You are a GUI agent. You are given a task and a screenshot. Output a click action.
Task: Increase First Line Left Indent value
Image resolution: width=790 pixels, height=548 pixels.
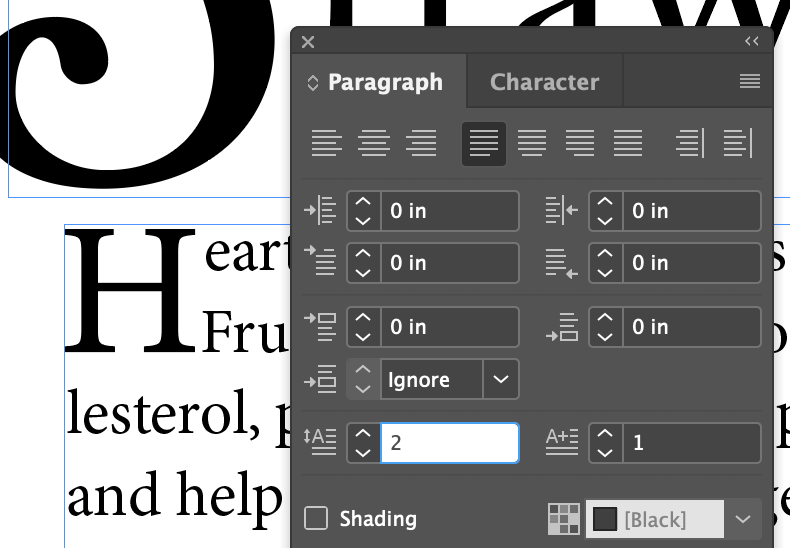click(x=363, y=254)
